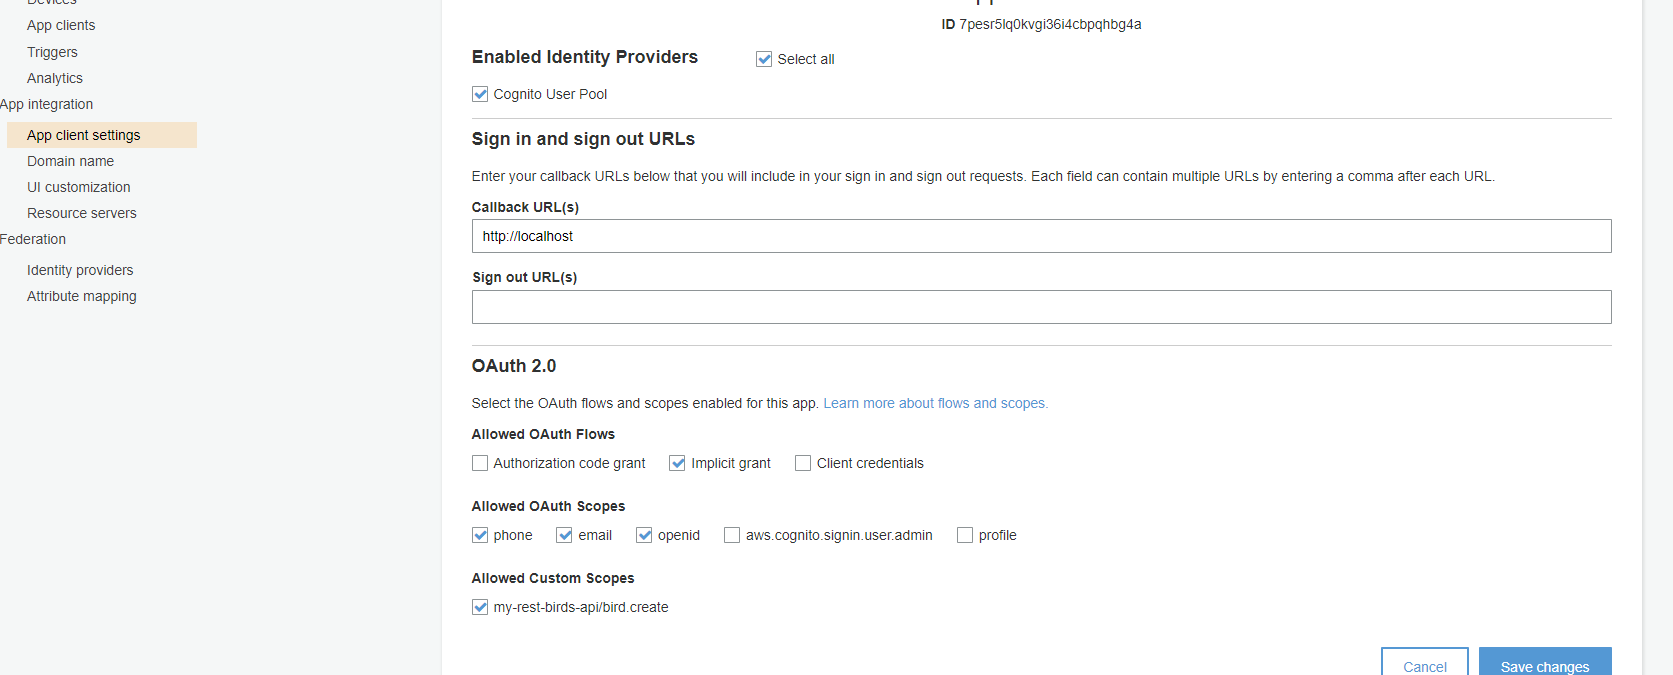Uncheck my-rest-birds-api/bird.create custom scope
The height and width of the screenshot is (675, 1673).
[x=480, y=607]
